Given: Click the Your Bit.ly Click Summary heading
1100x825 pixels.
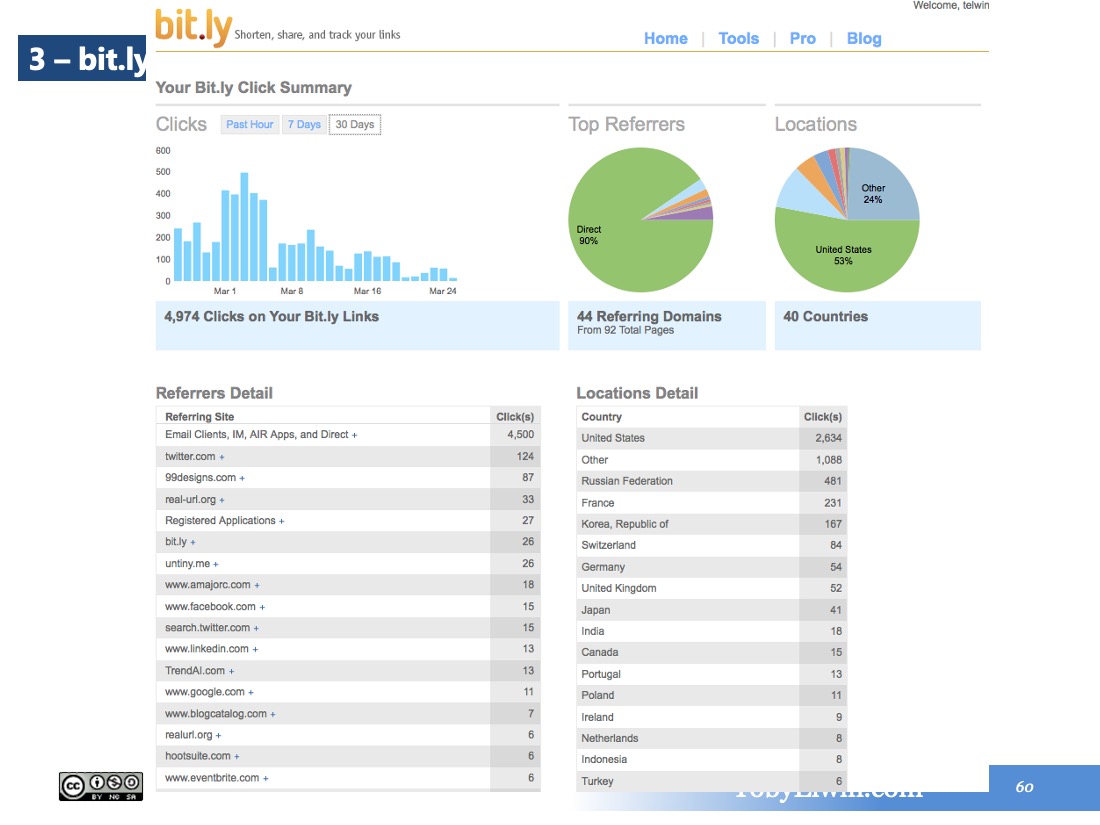Looking at the screenshot, I should pyautogui.click(x=253, y=88).
